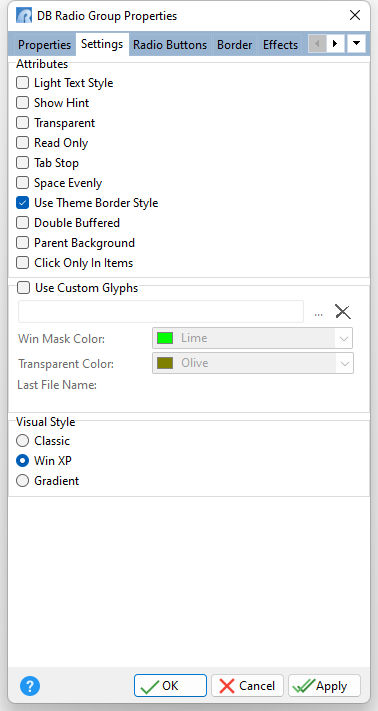Browse for glyph file with ellipsis button

point(319,313)
